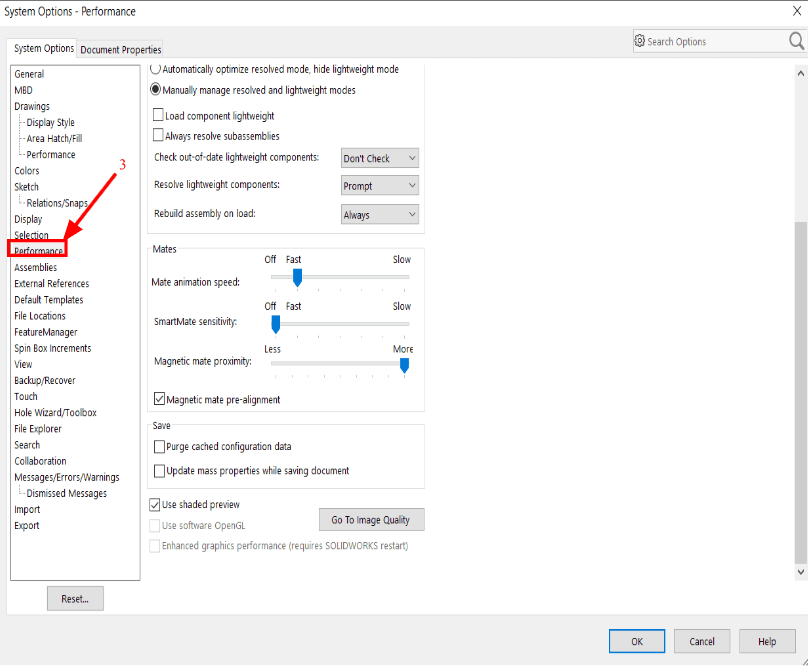Enable Load component lightweight checkbox
Image resolution: width=808 pixels, height=667 pixels.
[x=158, y=115]
